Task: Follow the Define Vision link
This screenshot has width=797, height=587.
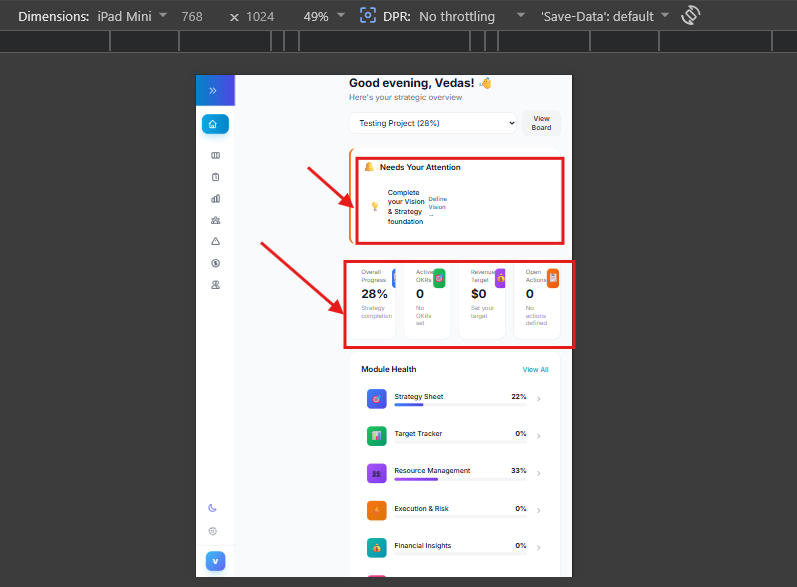Action: click(438, 207)
